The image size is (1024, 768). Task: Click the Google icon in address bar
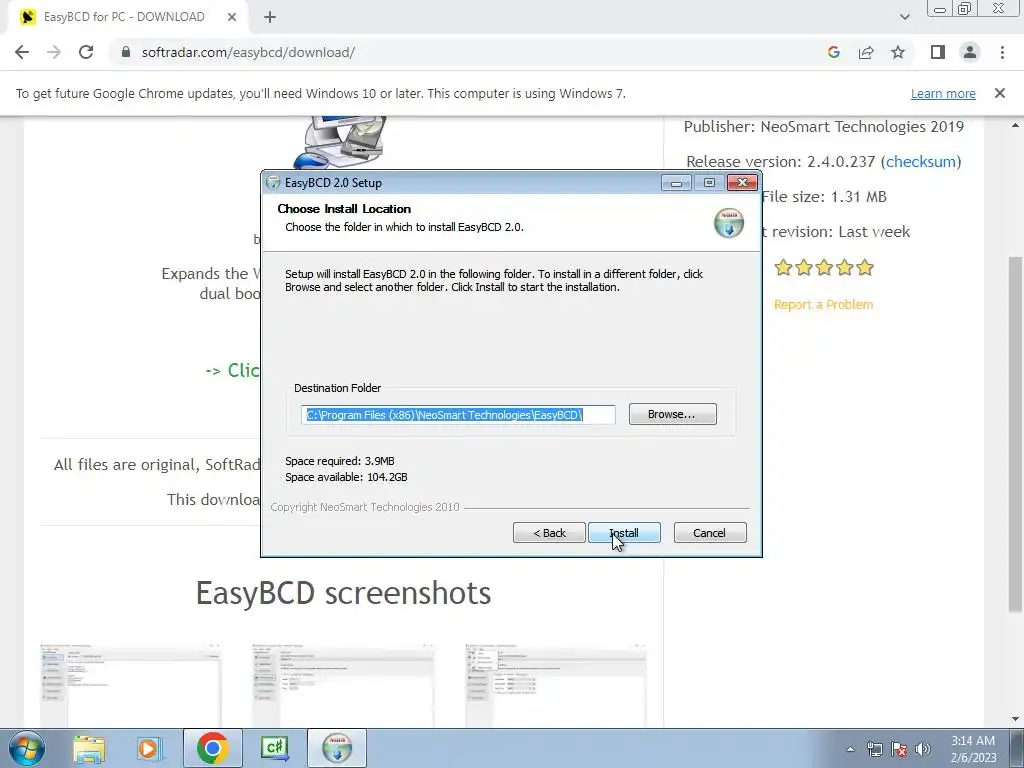click(833, 52)
